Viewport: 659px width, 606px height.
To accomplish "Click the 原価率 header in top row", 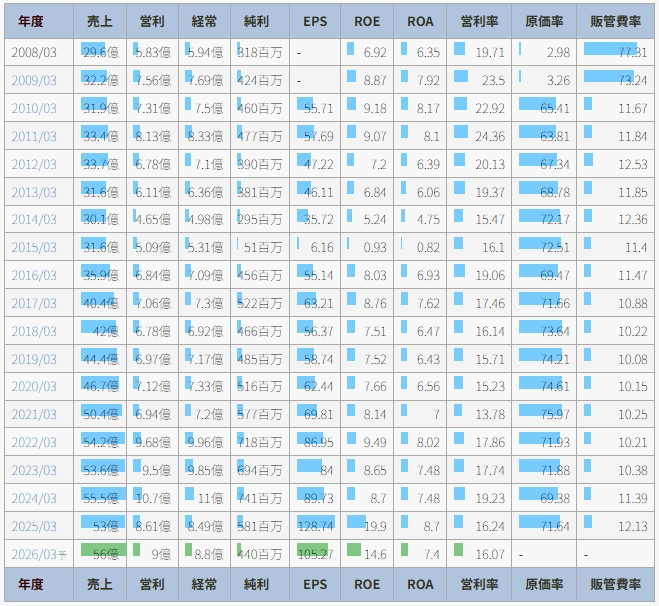I will click(545, 21).
